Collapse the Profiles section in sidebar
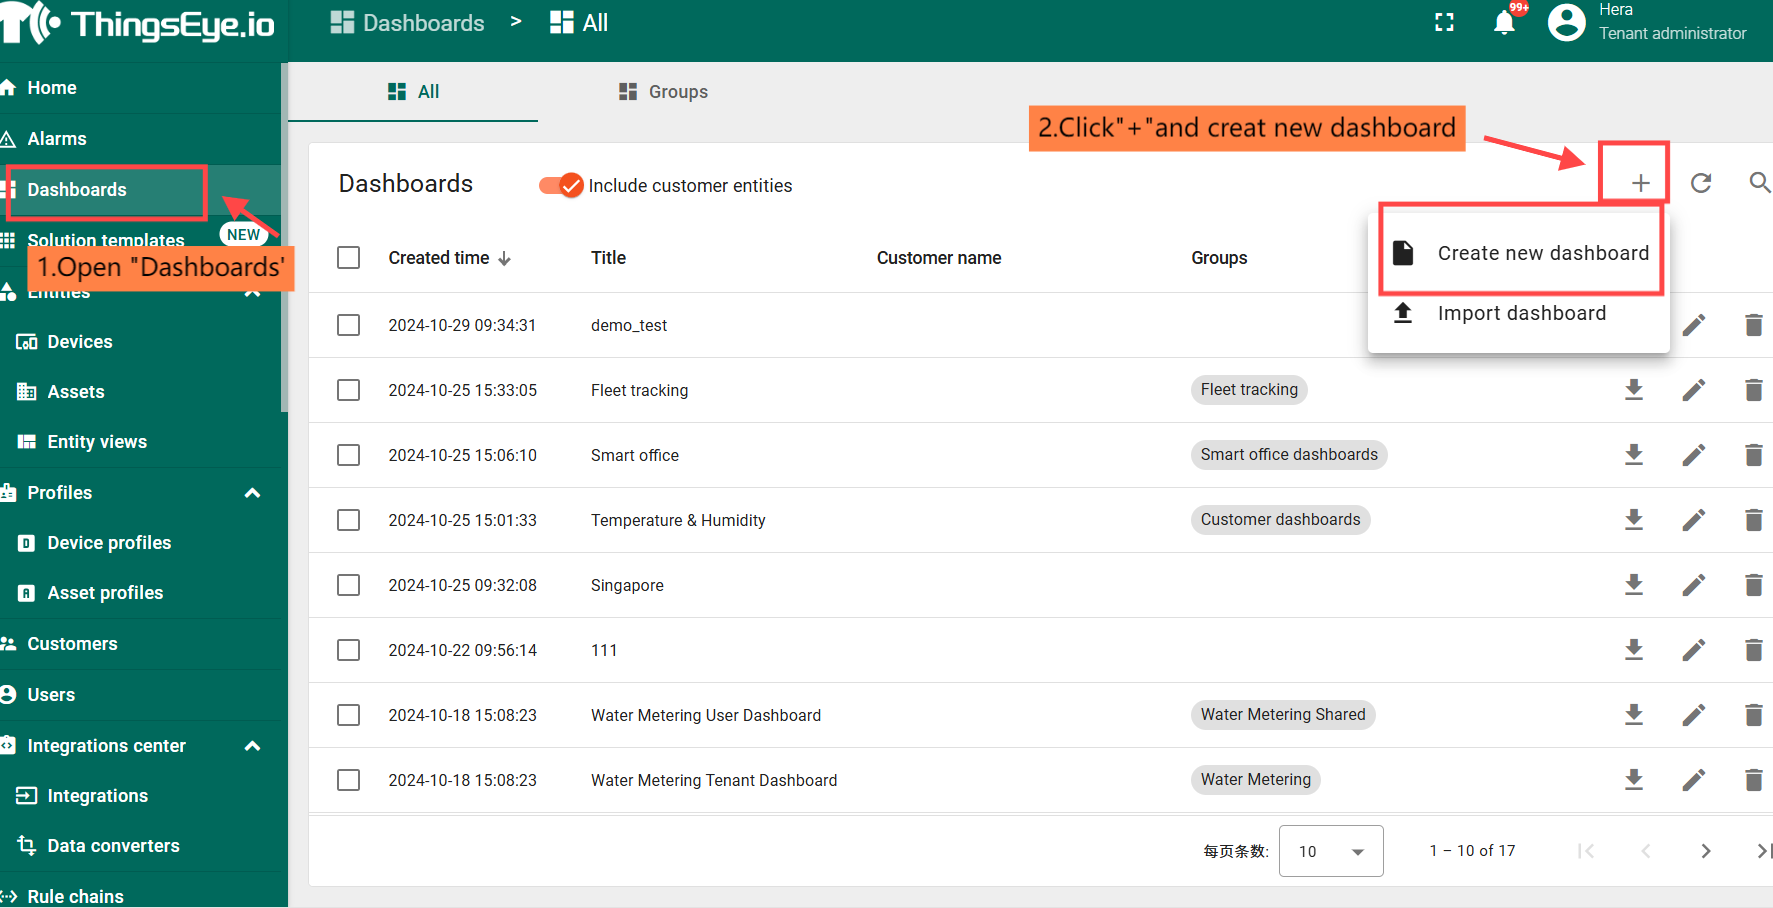The width and height of the screenshot is (1773, 908). (252, 493)
